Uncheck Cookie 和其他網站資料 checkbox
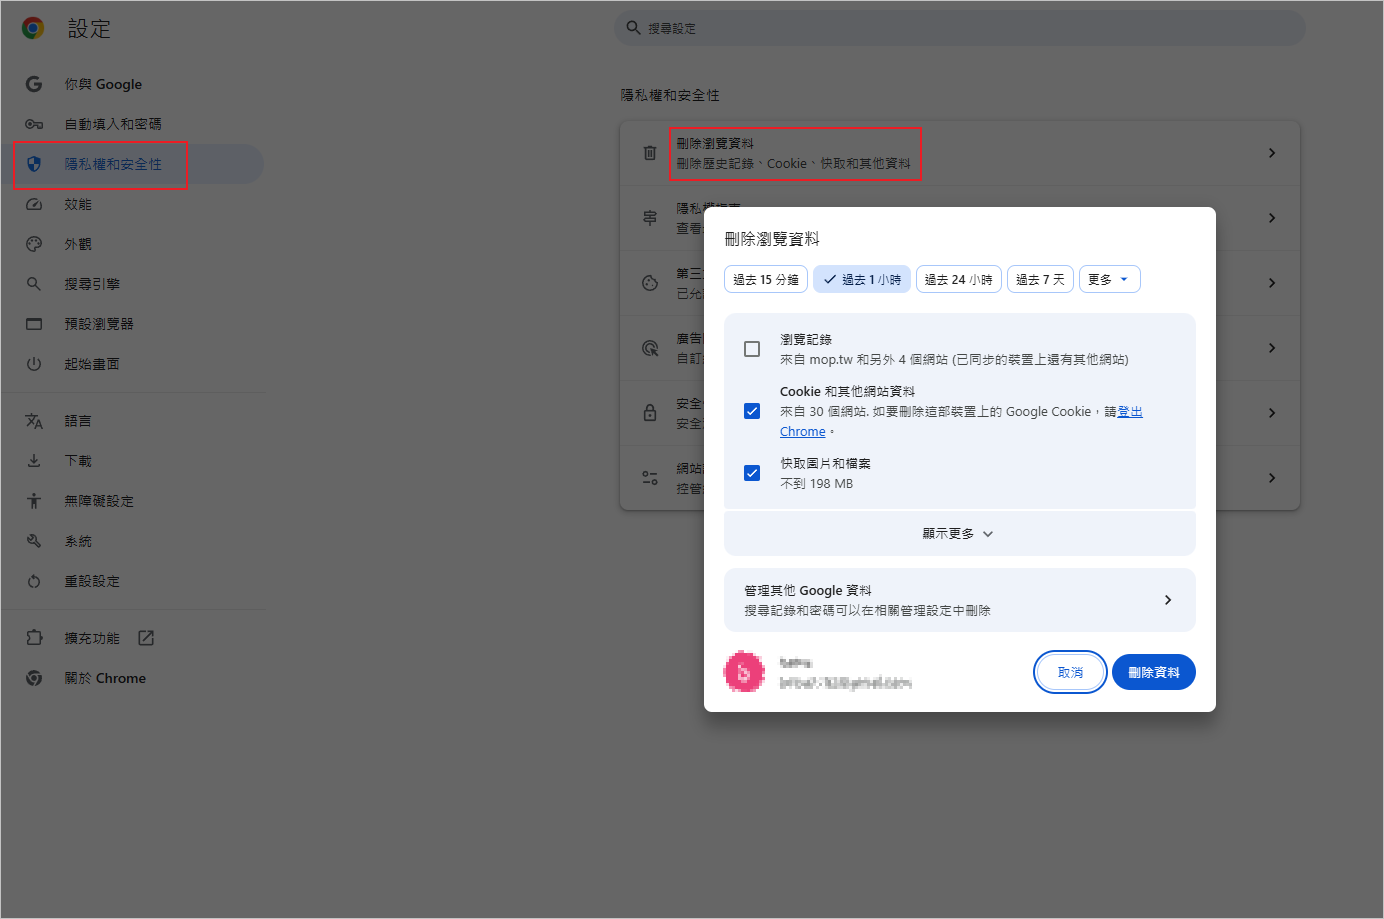The image size is (1384, 919). click(x=752, y=411)
